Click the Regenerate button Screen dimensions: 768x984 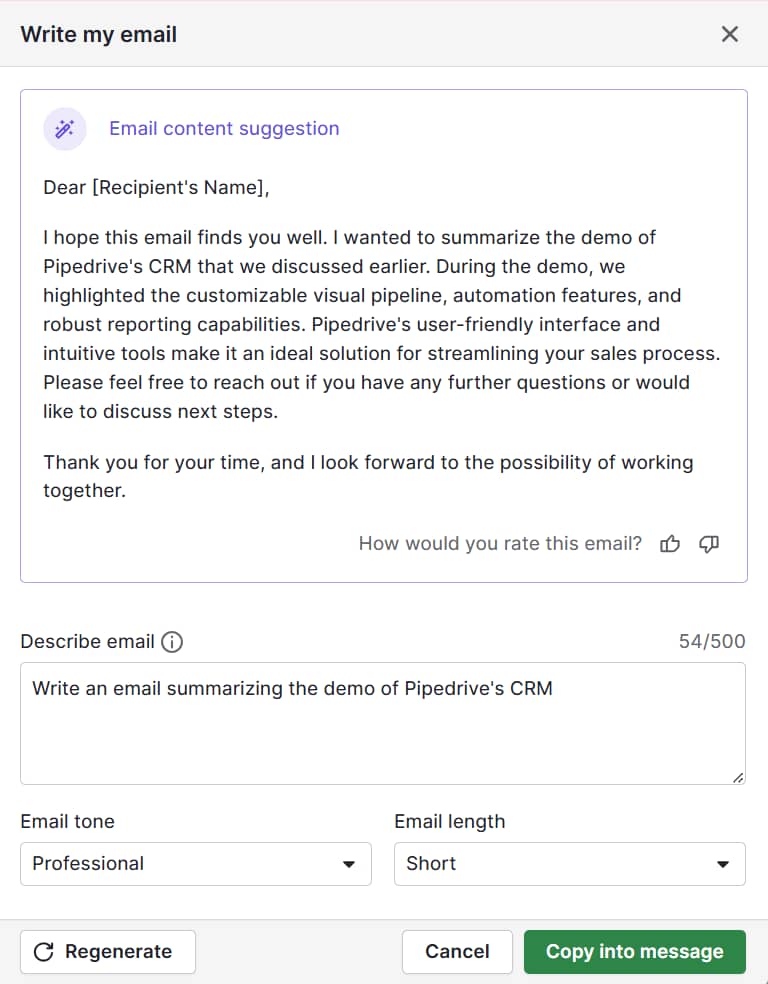tap(107, 951)
